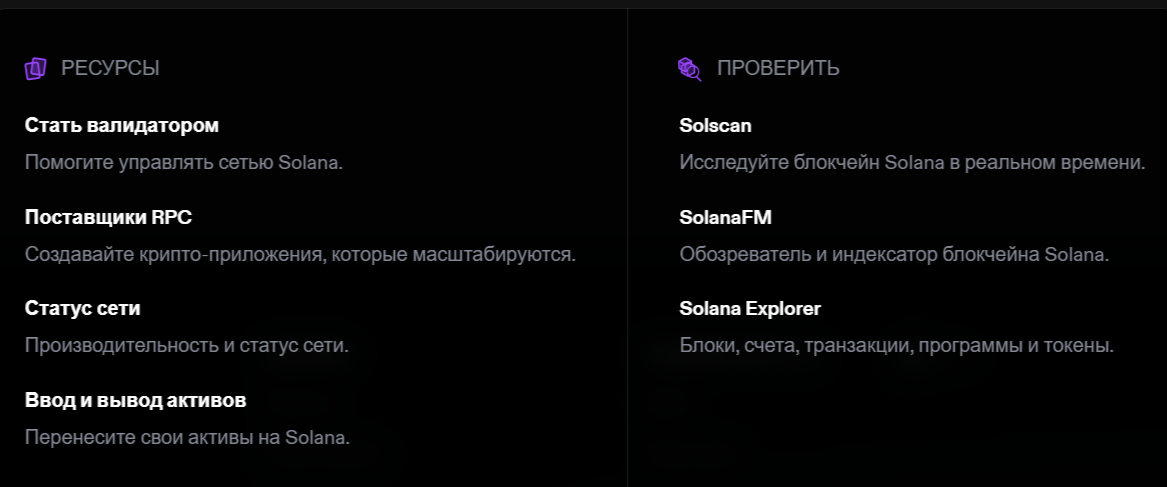Click 'Перенесите свои активы на Solana.' text
1167x487 pixels.
click(x=187, y=438)
